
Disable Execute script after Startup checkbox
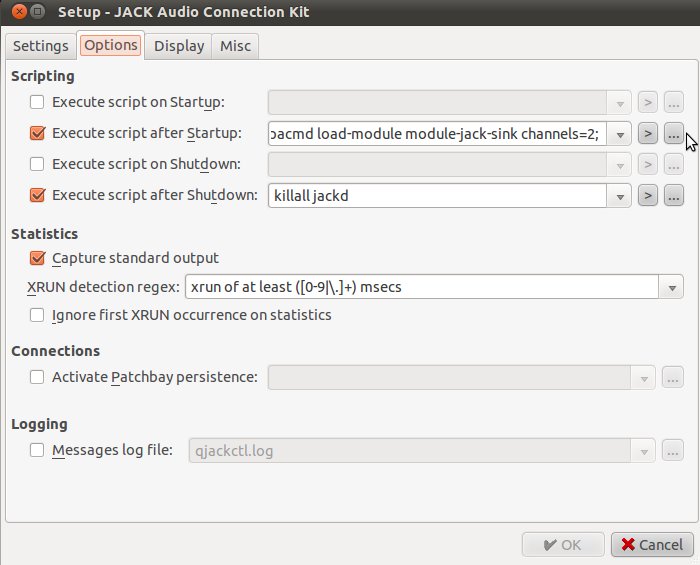tap(37, 133)
